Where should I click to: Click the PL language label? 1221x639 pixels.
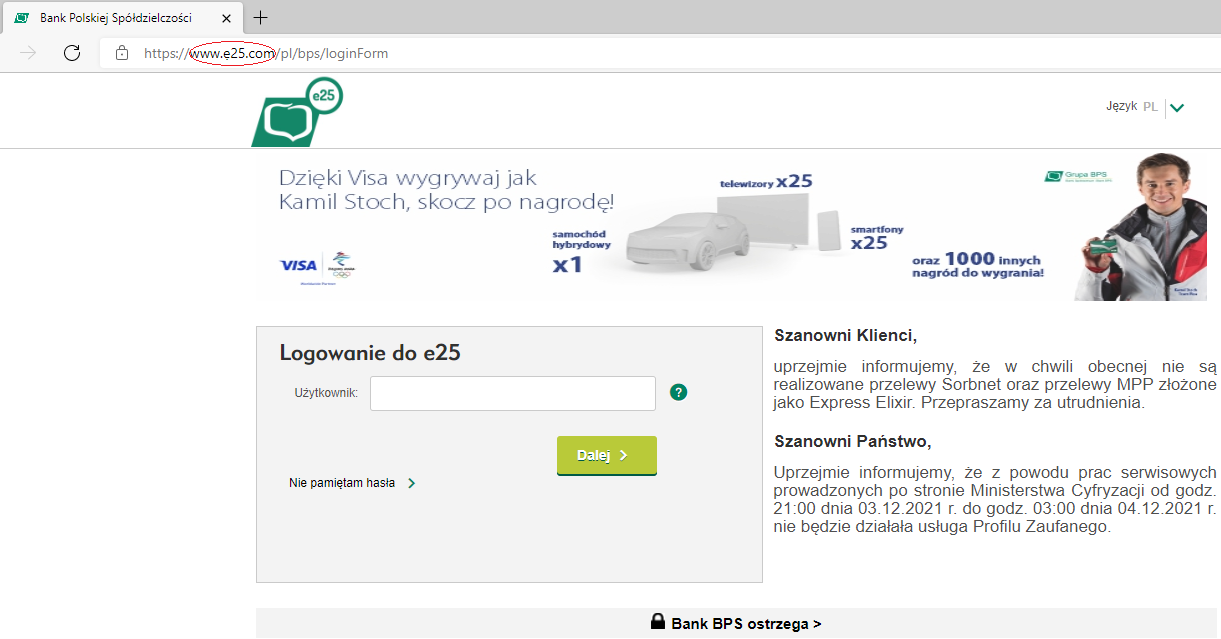[x=1150, y=106]
